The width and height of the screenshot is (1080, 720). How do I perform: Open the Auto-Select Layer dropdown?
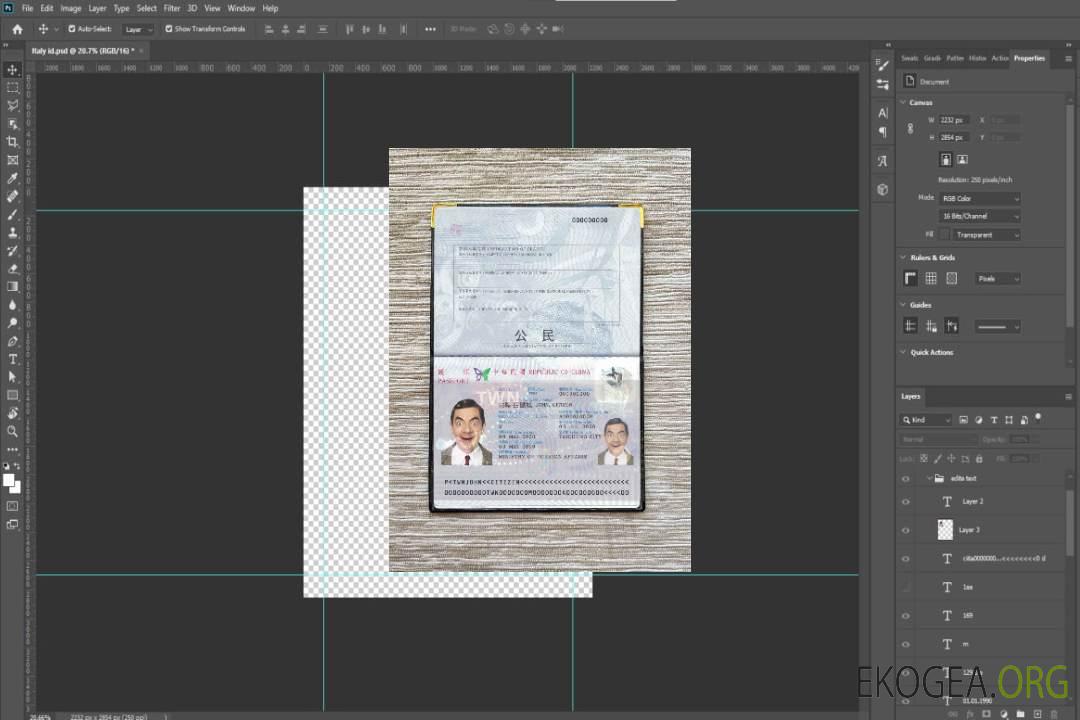pyautogui.click(x=138, y=29)
